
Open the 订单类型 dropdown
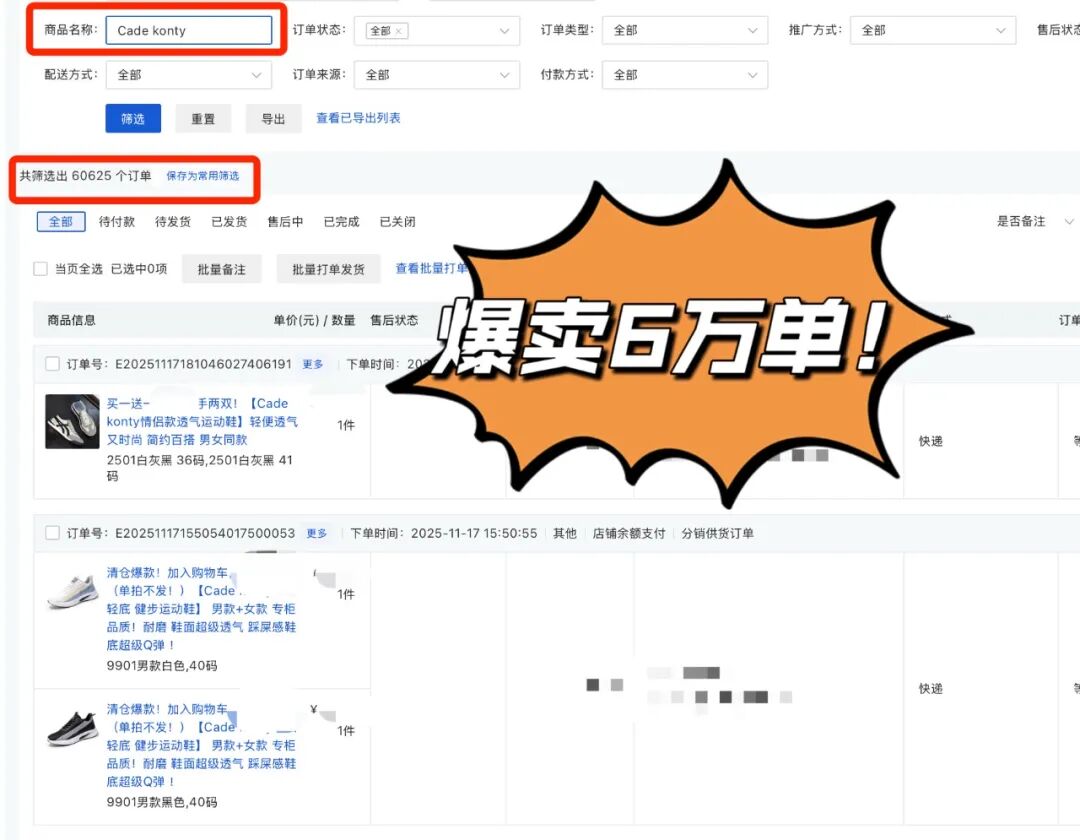tap(685, 30)
